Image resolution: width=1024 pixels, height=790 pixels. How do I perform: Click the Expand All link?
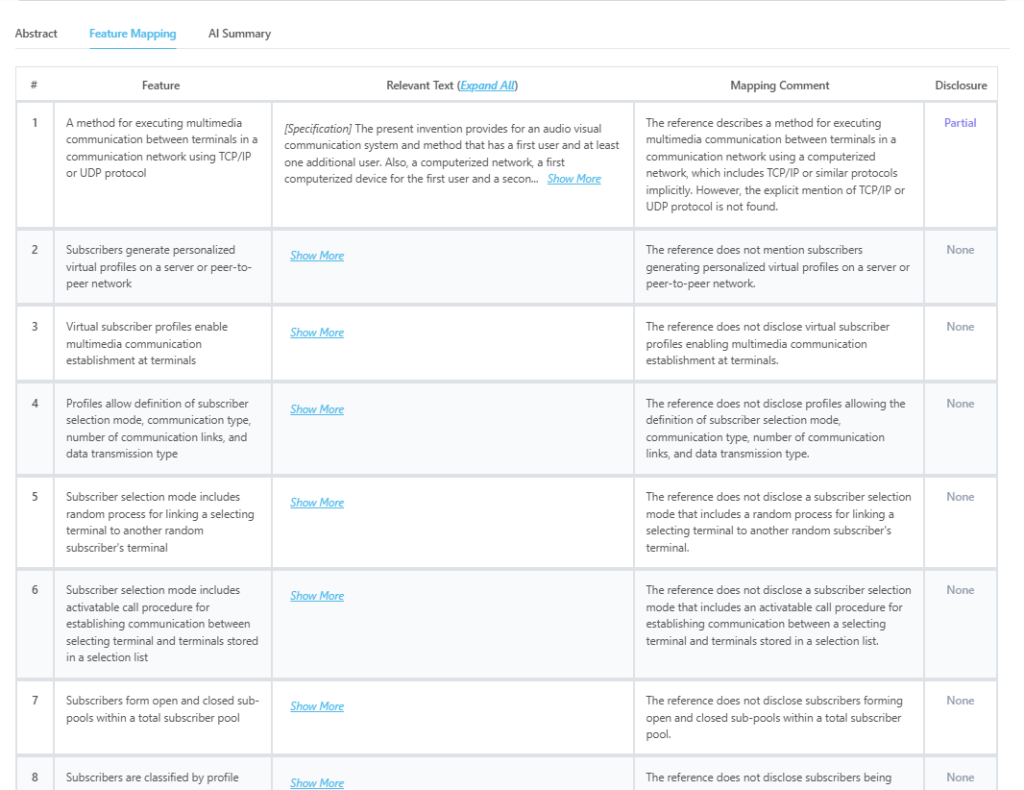[488, 86]
